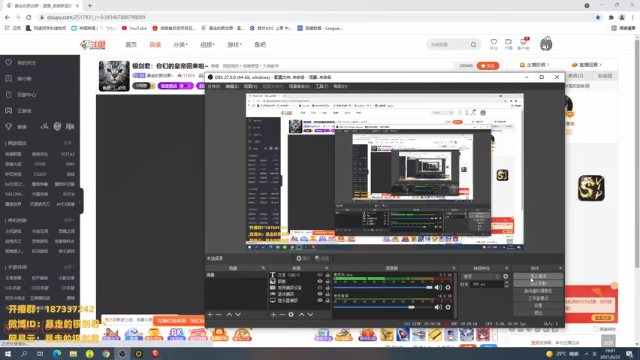Open the OBS 视图 (View) menu
Viewport: 640px width, 360px height.
click(x=250, y=87)
